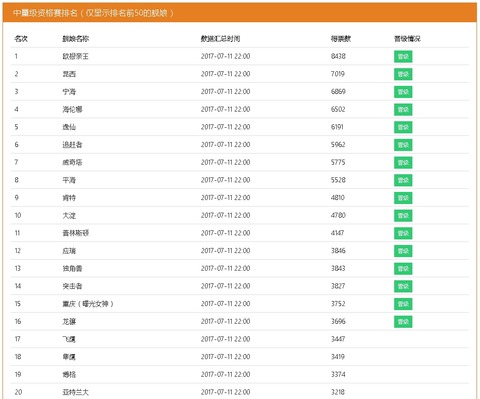Screen dimensions: 480x399
Task: Click the orange 中量级资格赛排名 title bar
Action: pos(240,13)
